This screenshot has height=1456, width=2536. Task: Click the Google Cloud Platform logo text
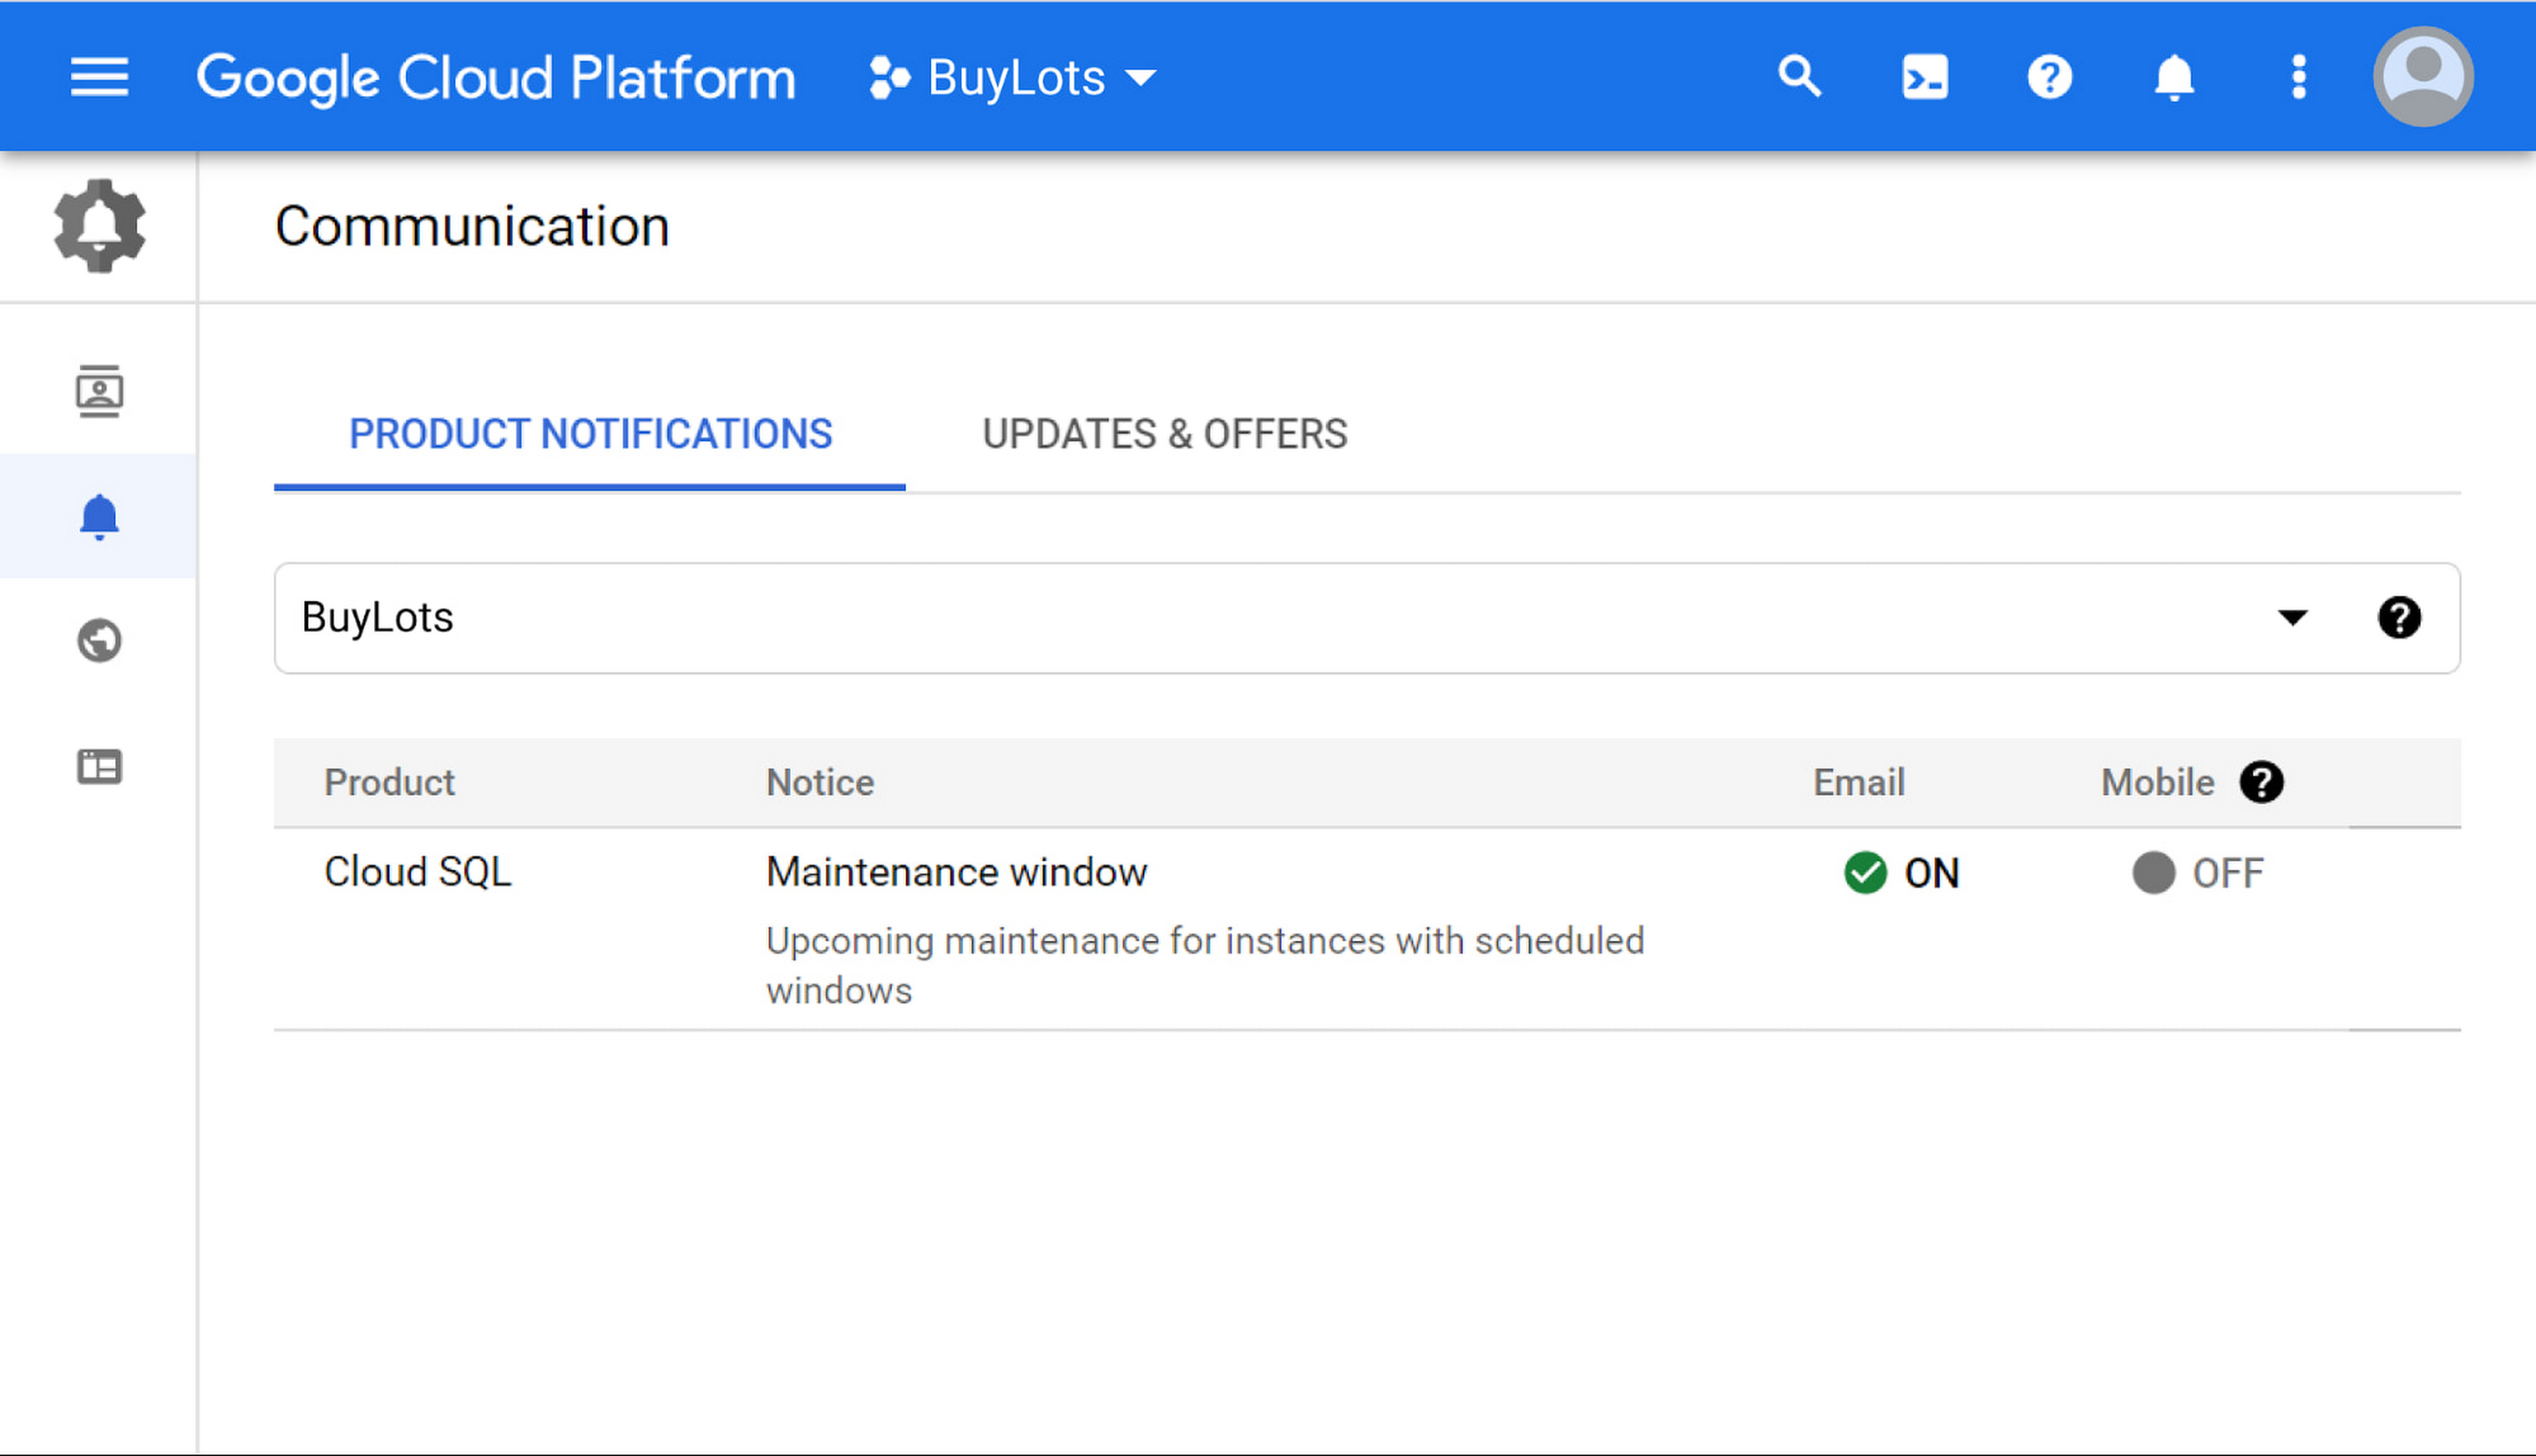click(496, 78)
